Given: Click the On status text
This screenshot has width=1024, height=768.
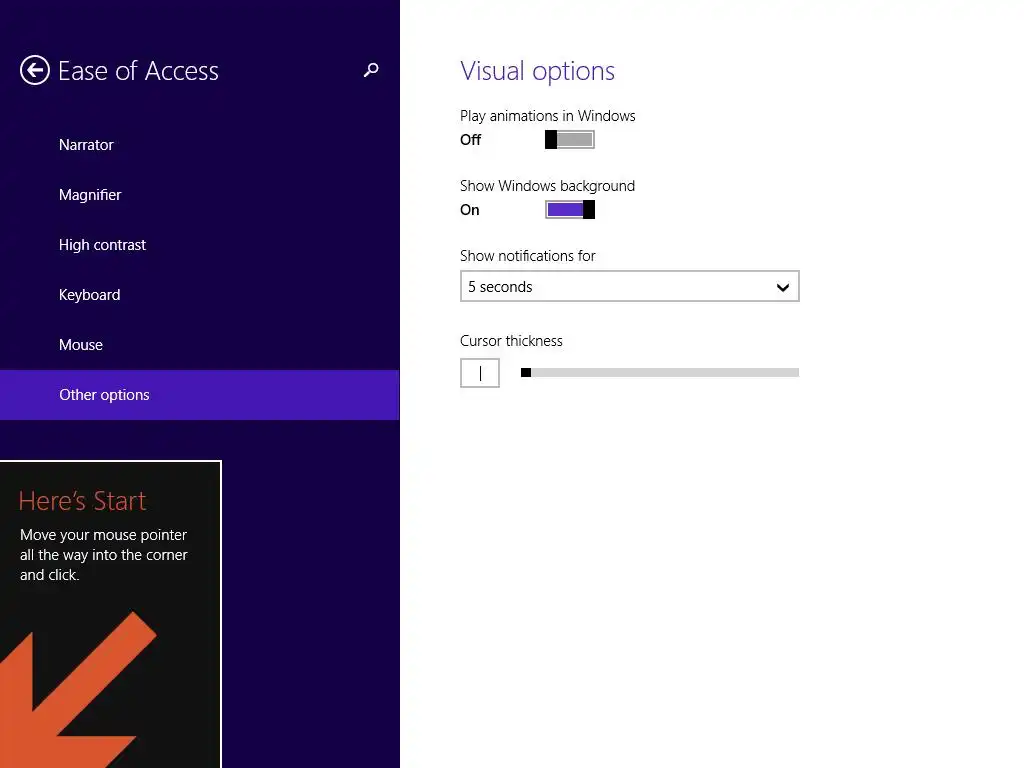Looking at the screenshot, I should [470, 210].
